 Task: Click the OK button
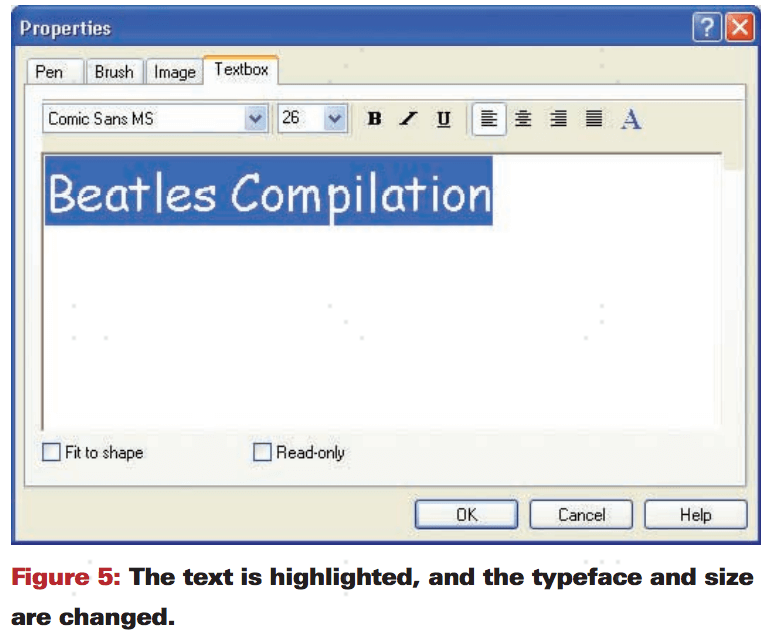tap(466, 514)
